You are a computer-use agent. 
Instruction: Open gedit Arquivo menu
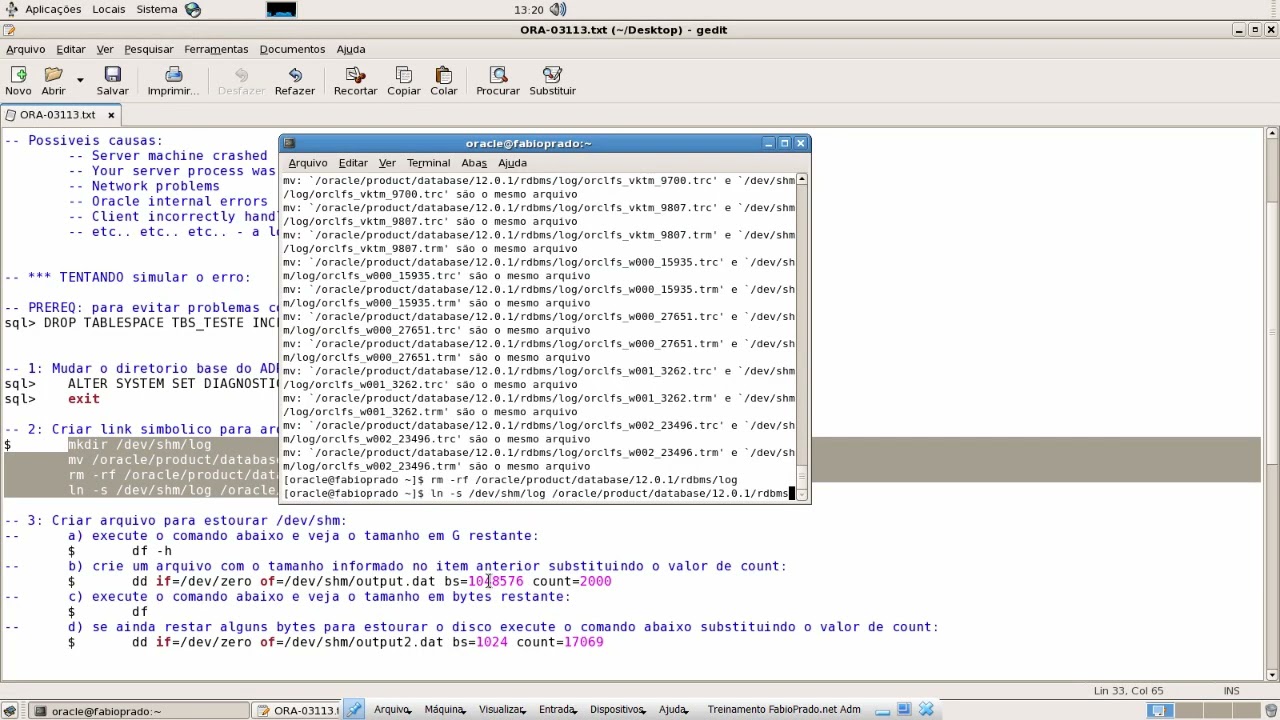(x=26, y=49)
